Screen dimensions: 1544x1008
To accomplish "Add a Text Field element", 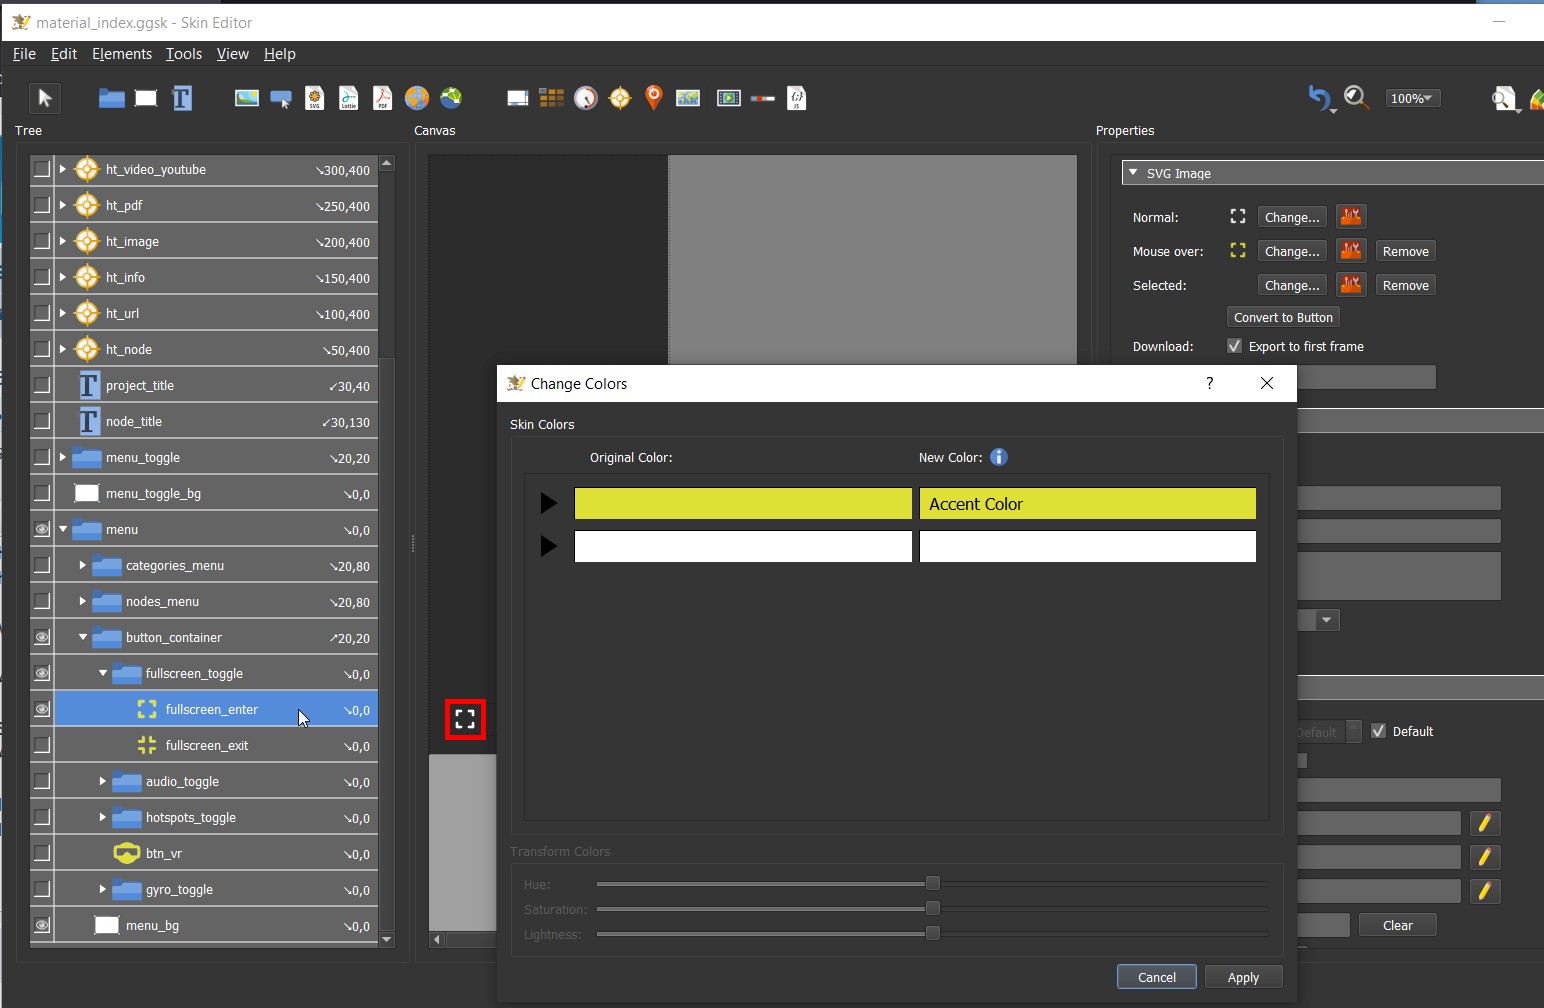I will 182,98.
